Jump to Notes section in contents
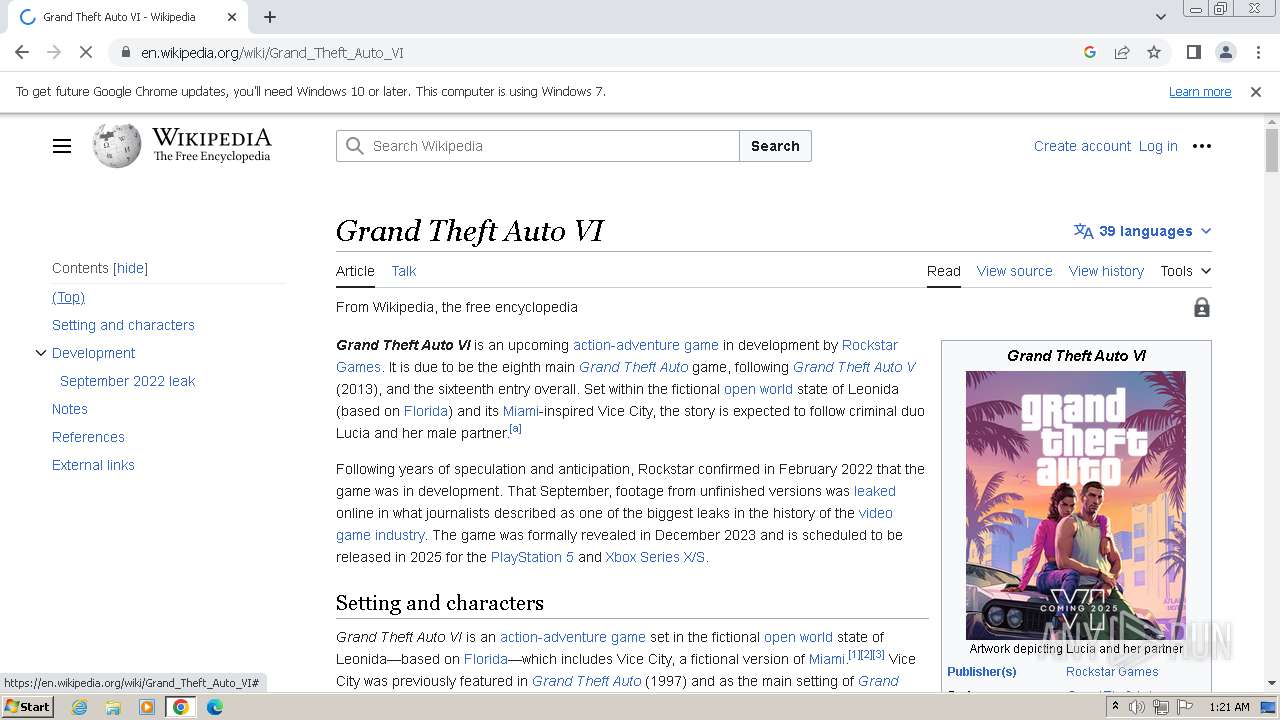This screenshot has height=720, width=1280. (x=70, y=409)
